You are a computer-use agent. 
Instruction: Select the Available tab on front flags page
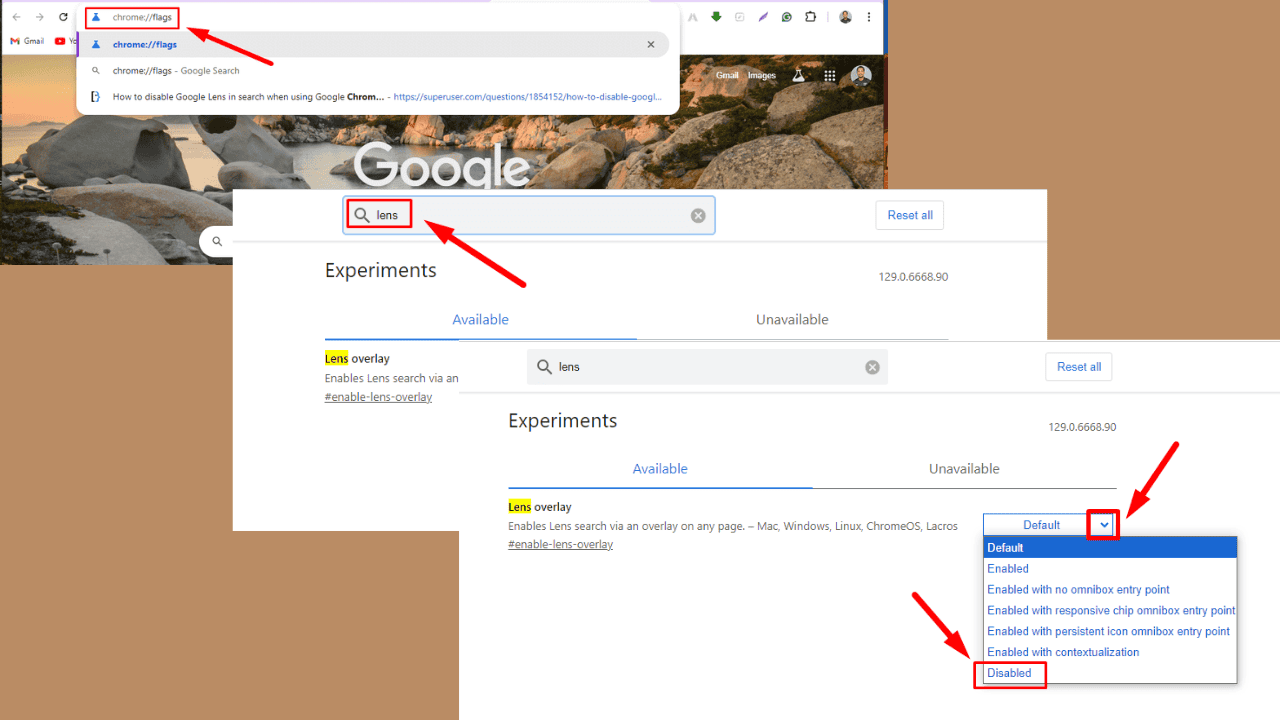(x=660, y=469)
